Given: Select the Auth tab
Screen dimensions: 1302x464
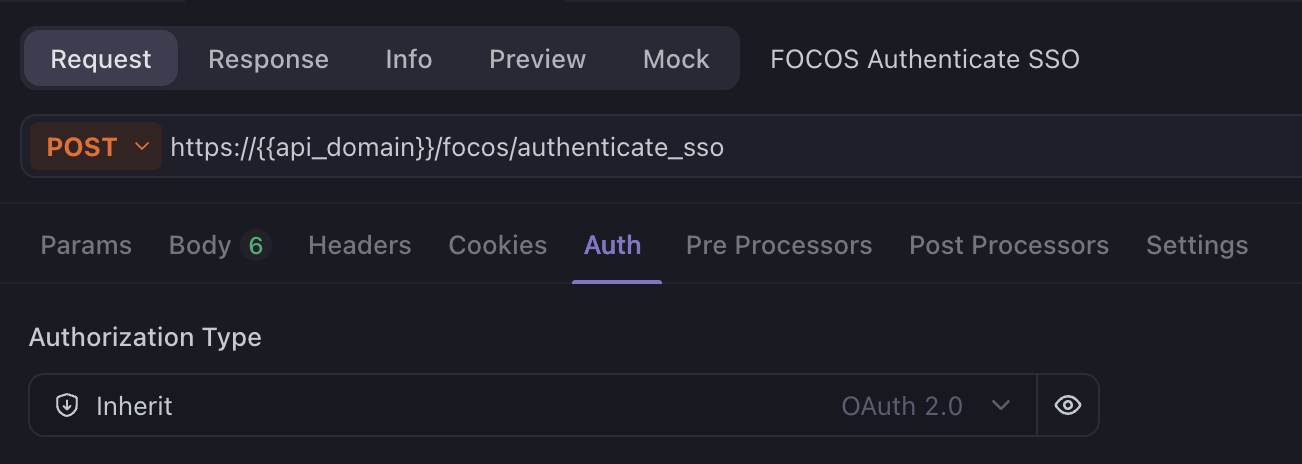Looking at the screenshot, I should point(613,245).
